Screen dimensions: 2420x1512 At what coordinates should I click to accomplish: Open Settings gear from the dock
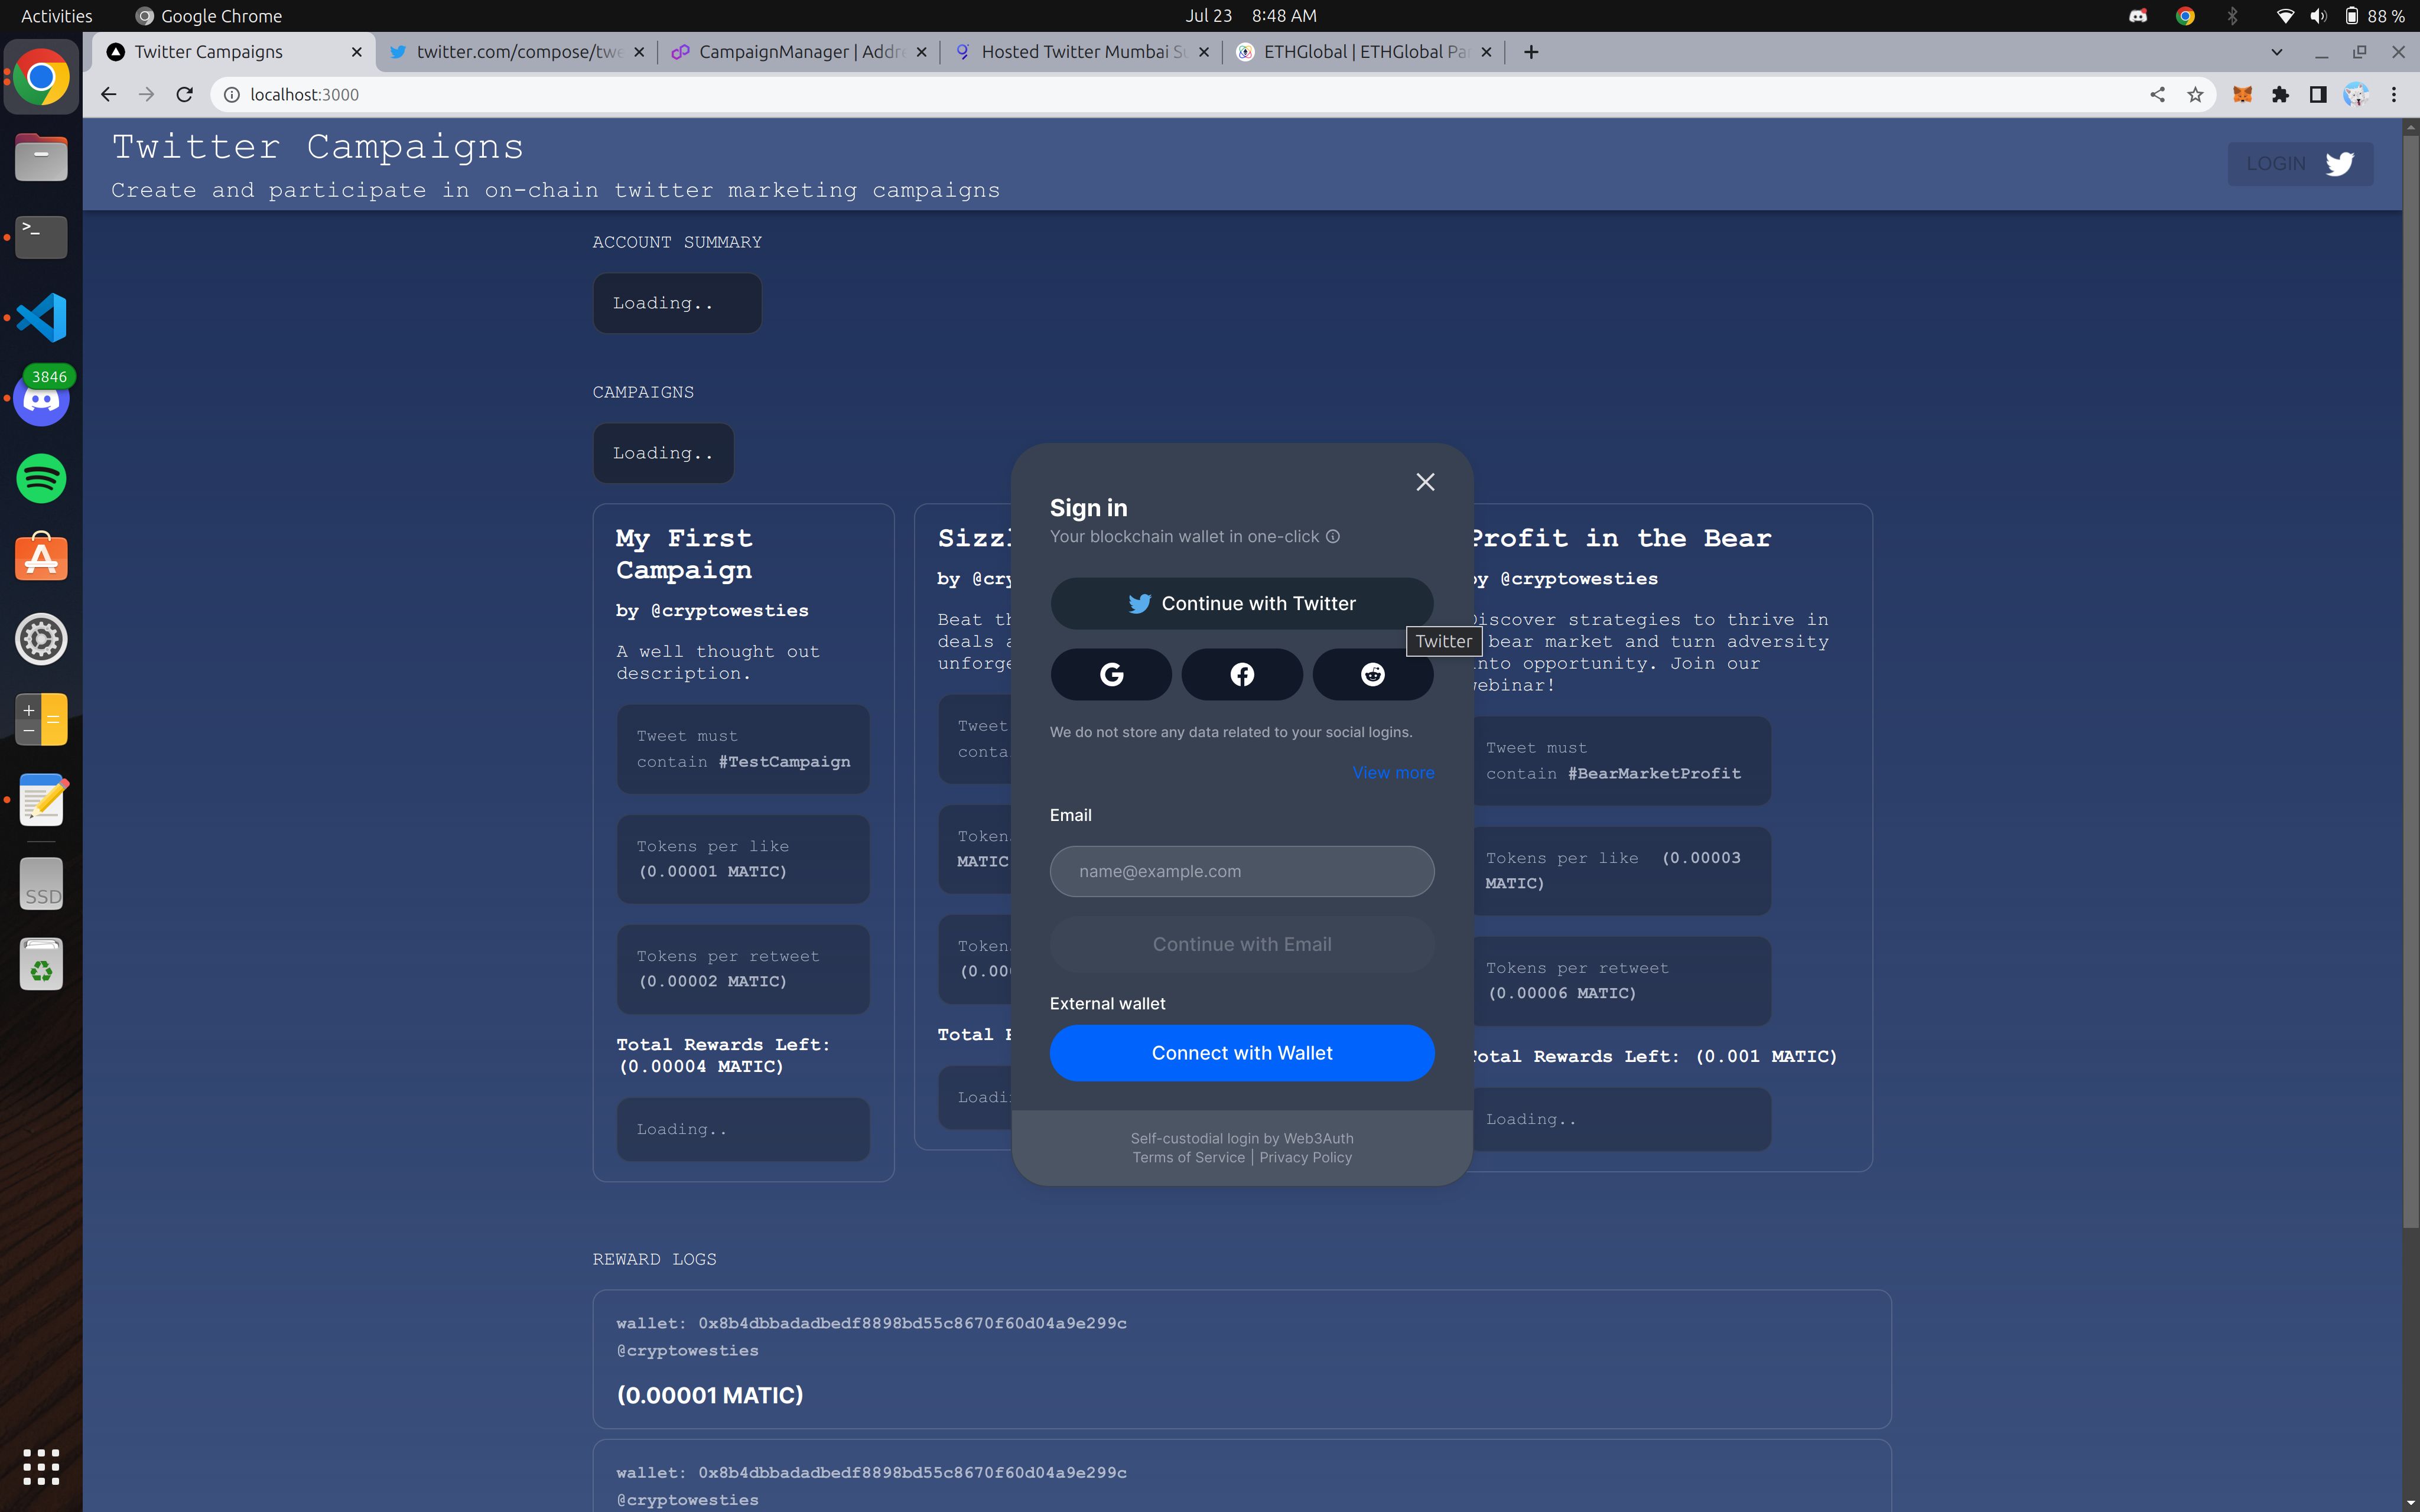click(x=41, y=639)
